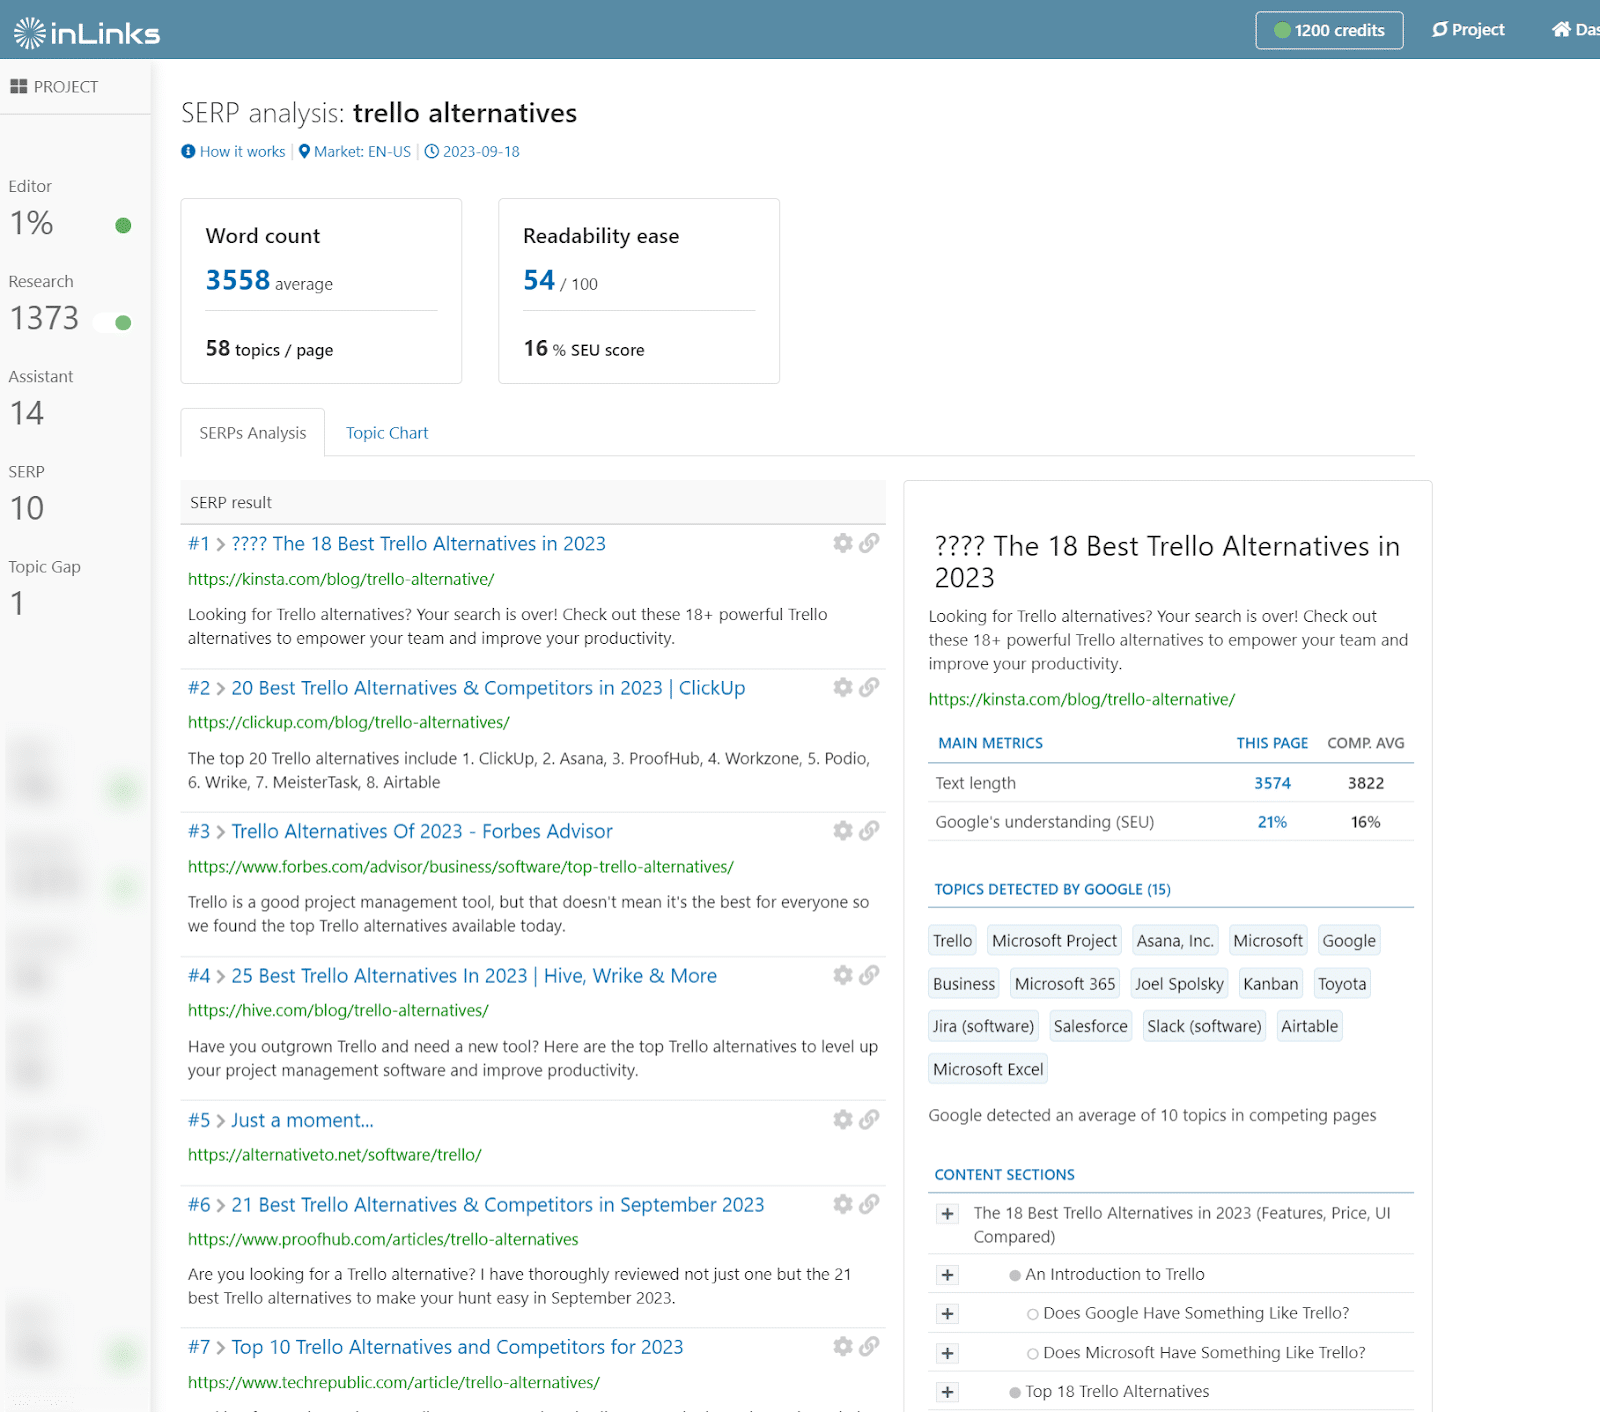Expand 'Top 18 Trello Alternatives' section
The height and width of the screenshot is (1412, 1600).
tap(947, 1392)
